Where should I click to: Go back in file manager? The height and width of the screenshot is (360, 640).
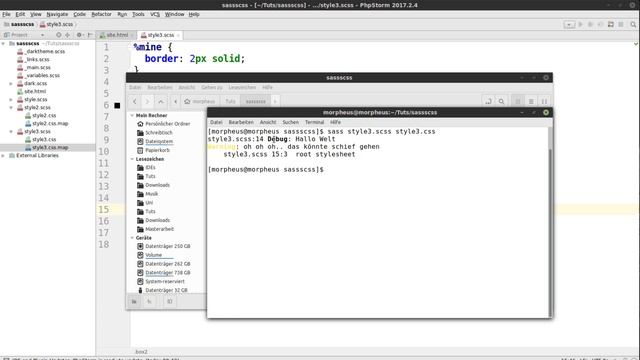tap(134, 101)
